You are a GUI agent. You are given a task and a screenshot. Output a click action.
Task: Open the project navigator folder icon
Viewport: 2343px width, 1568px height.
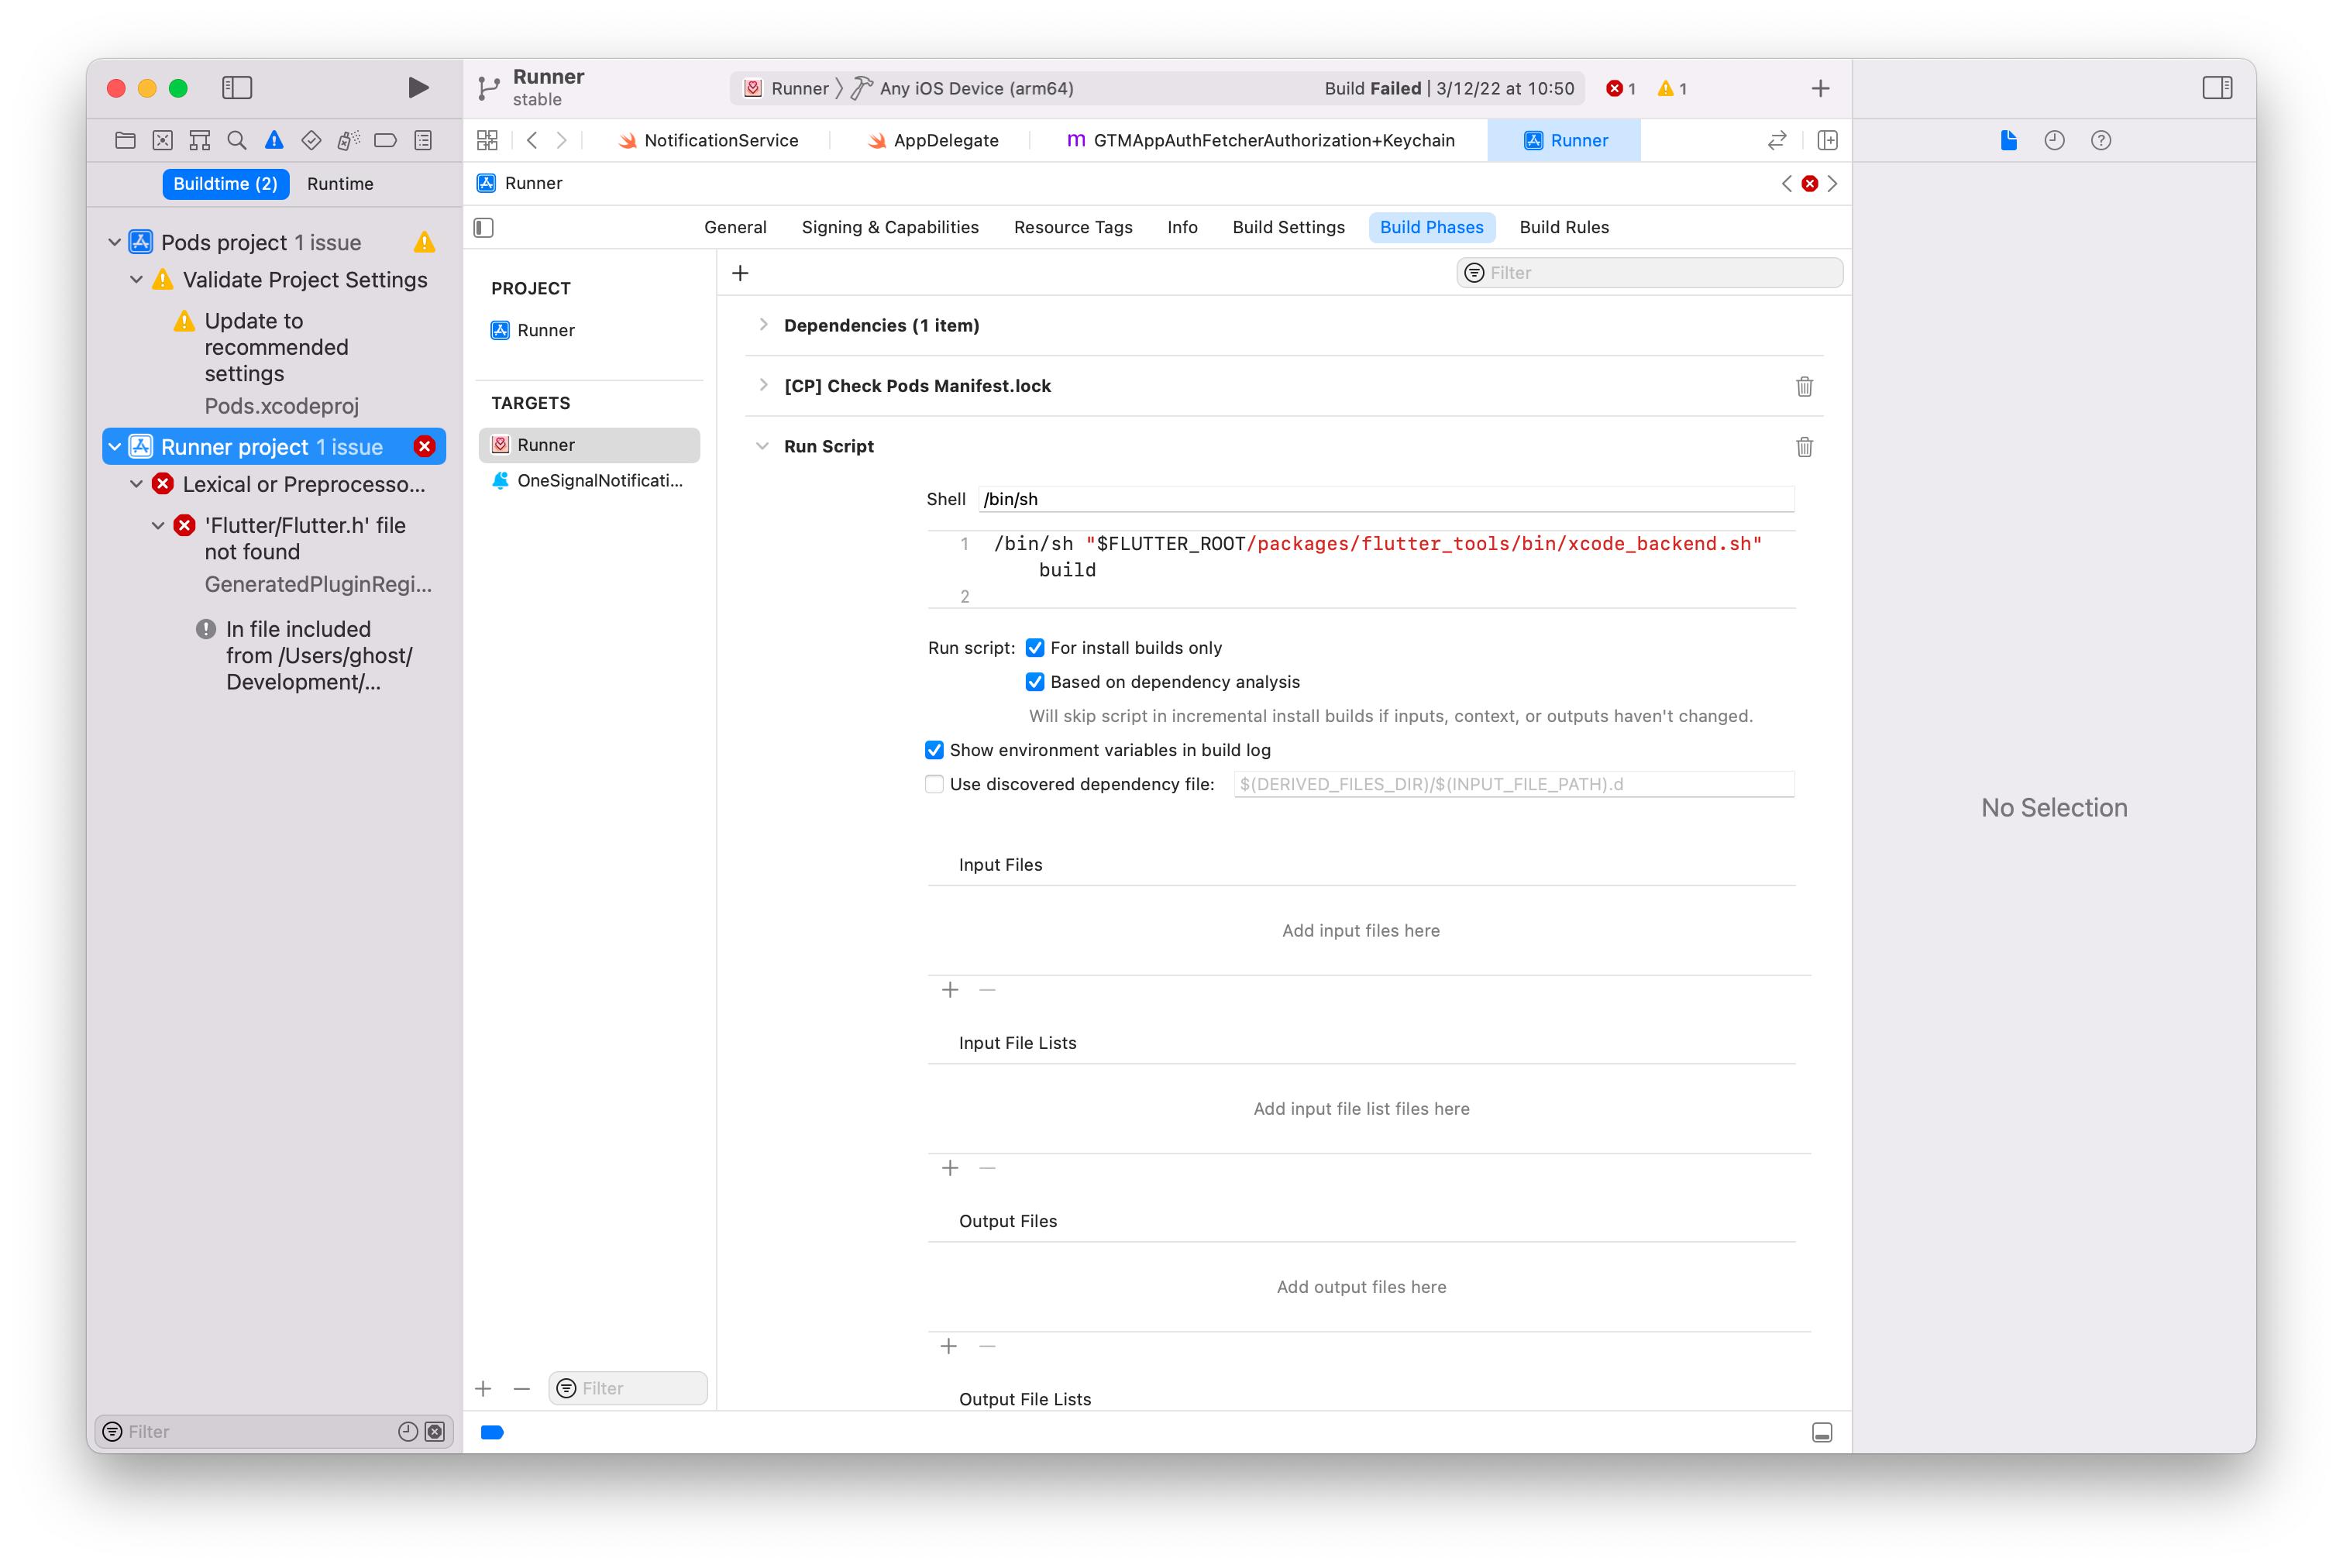tap(125, 140)
